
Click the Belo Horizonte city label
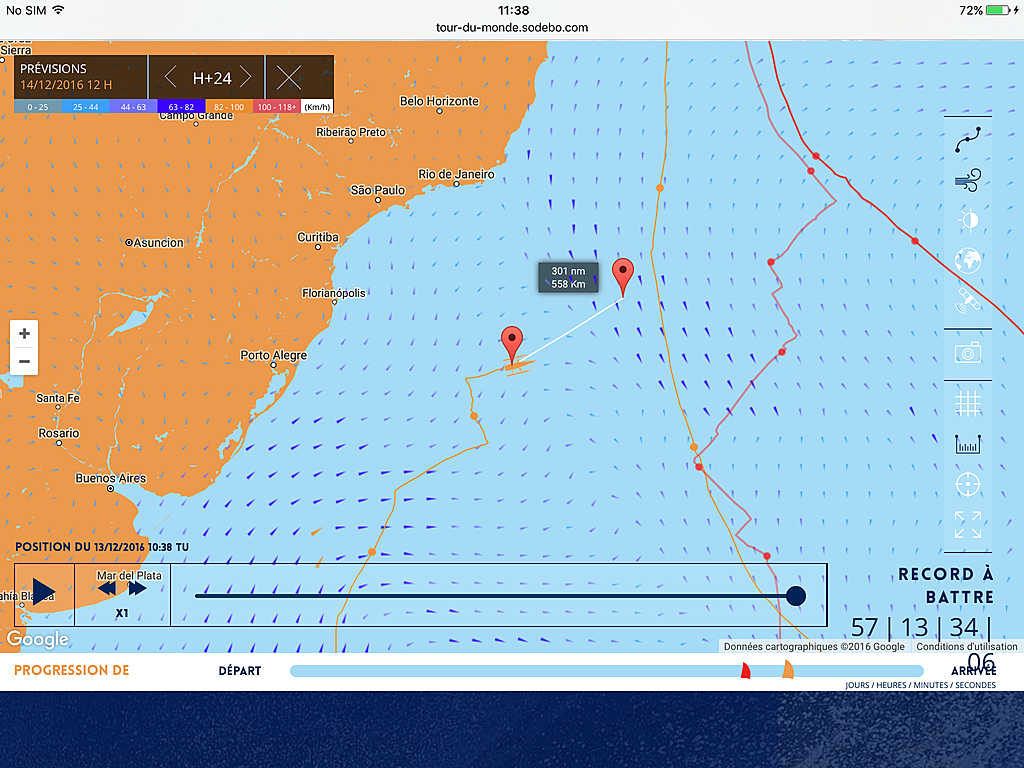[440, 101]
